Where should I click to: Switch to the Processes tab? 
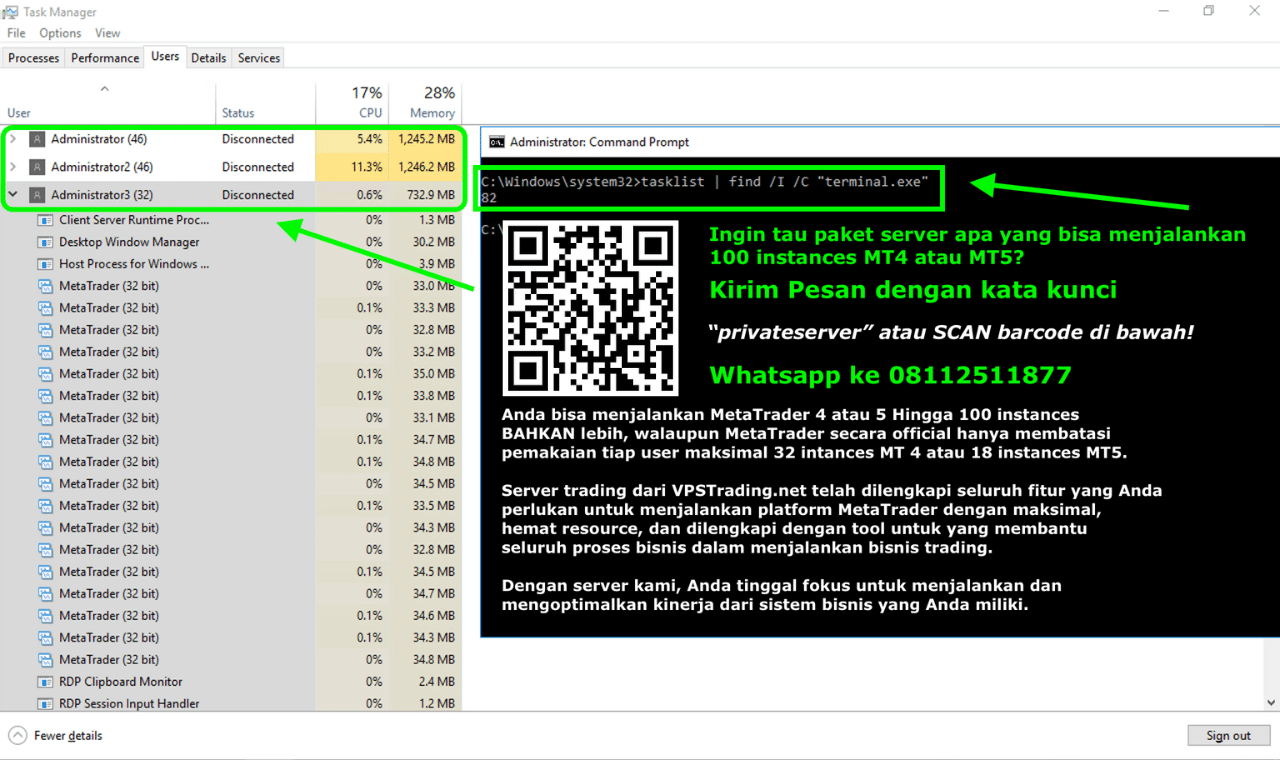click(x=34, y=58)
